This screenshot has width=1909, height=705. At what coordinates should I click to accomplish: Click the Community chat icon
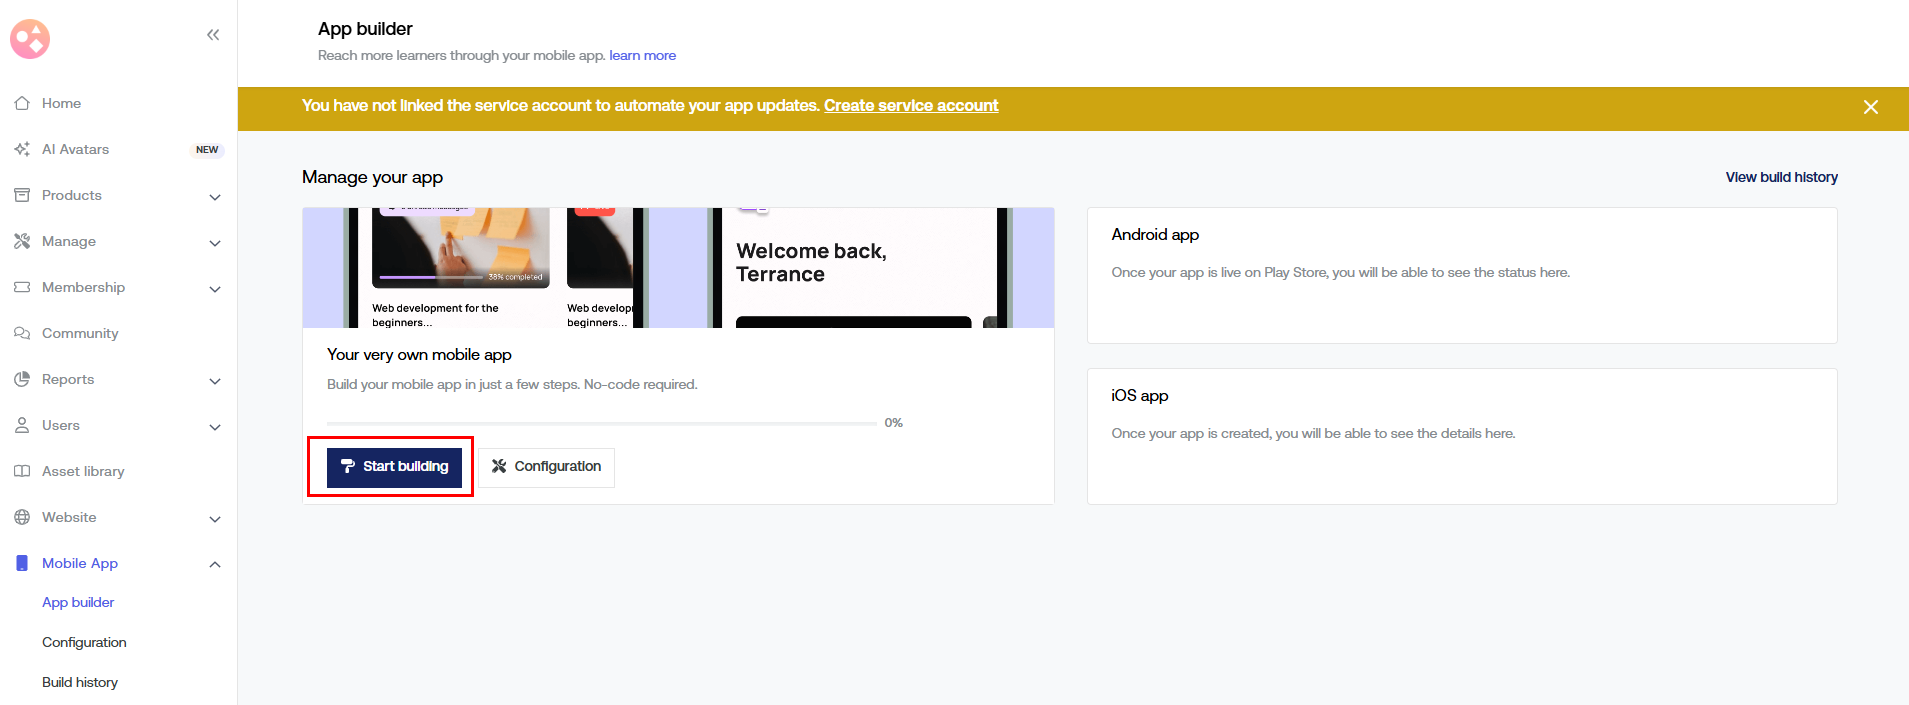[22, 333]
